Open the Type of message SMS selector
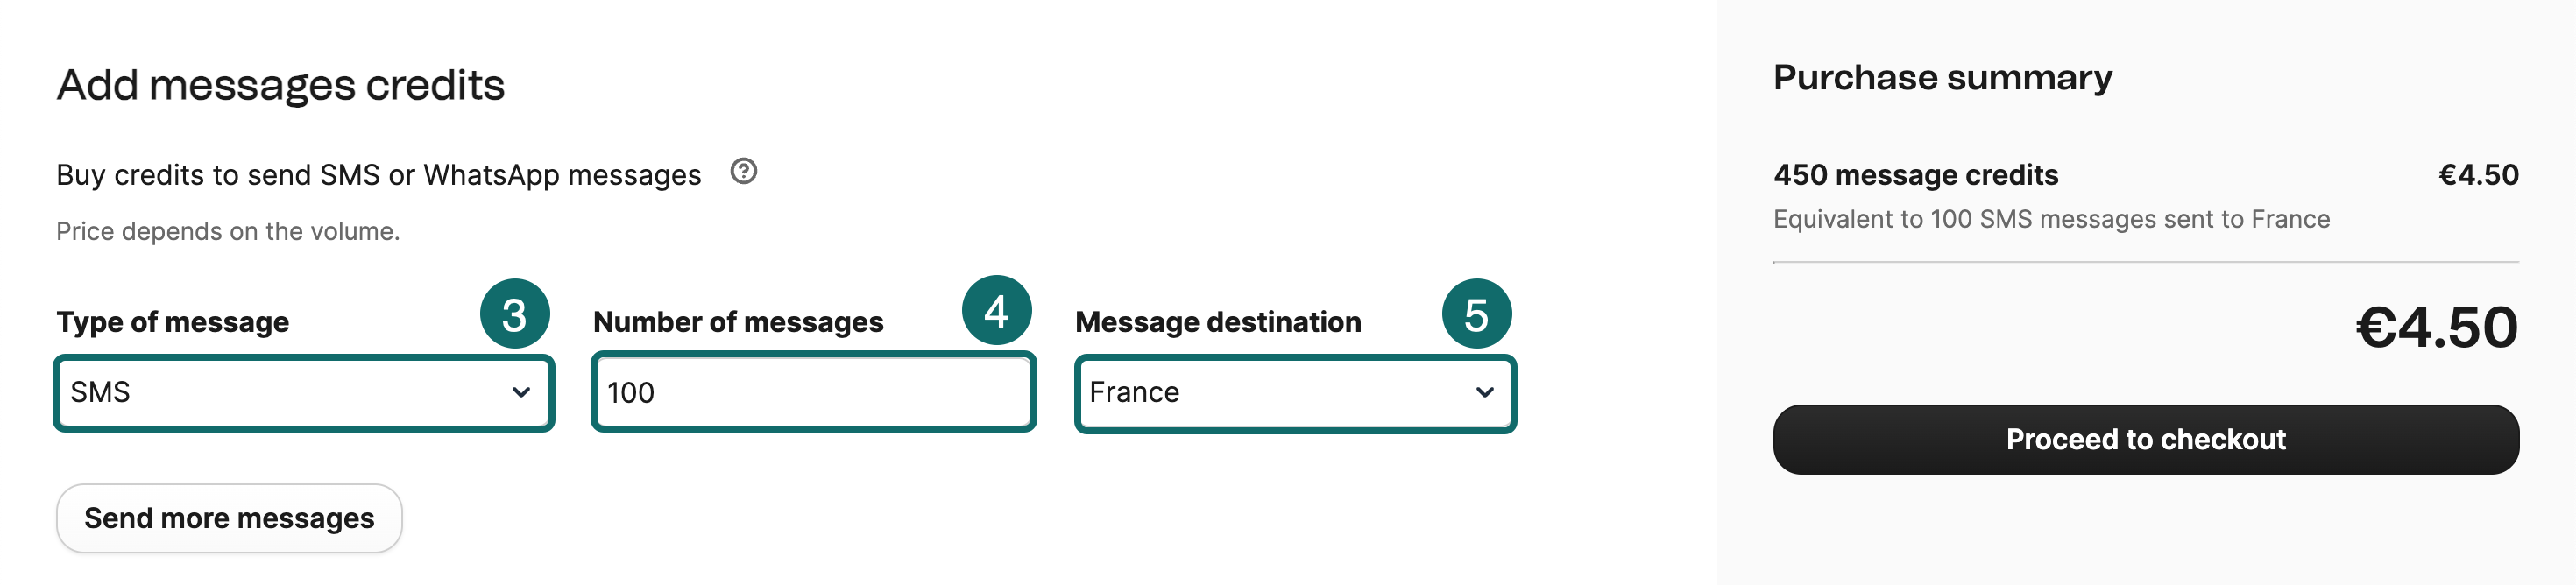Image resolution: width=2576 pixels, height=585 pixels. pyautogui.click(x=290, y=392)
